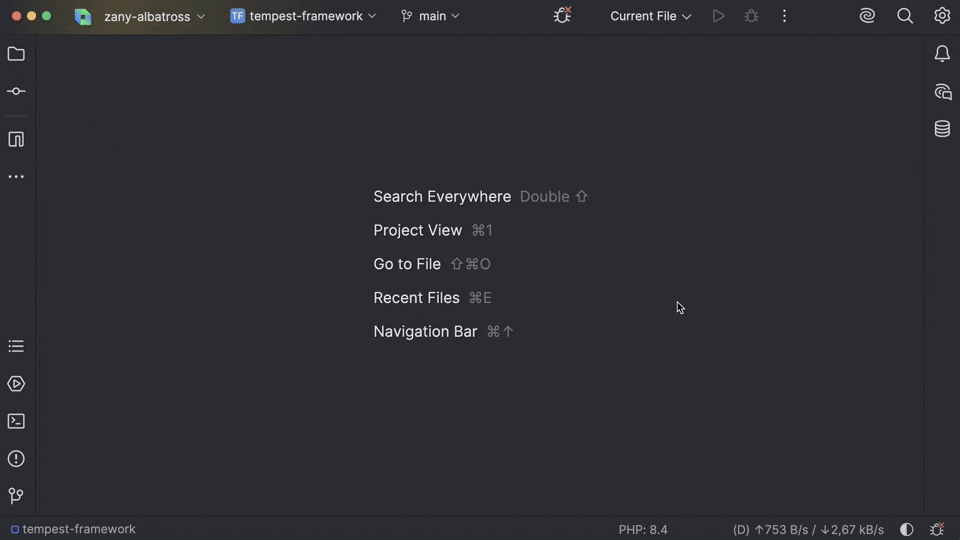The width and height of the screenshot is (960, 540).
Task: Open the Notifications bell
Action: coord(942,54)
